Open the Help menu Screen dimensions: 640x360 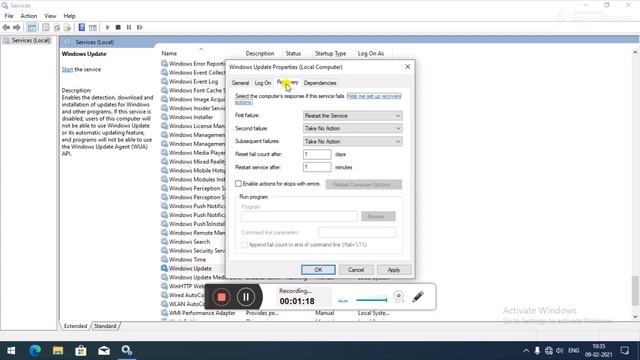[x=69, y=16]
